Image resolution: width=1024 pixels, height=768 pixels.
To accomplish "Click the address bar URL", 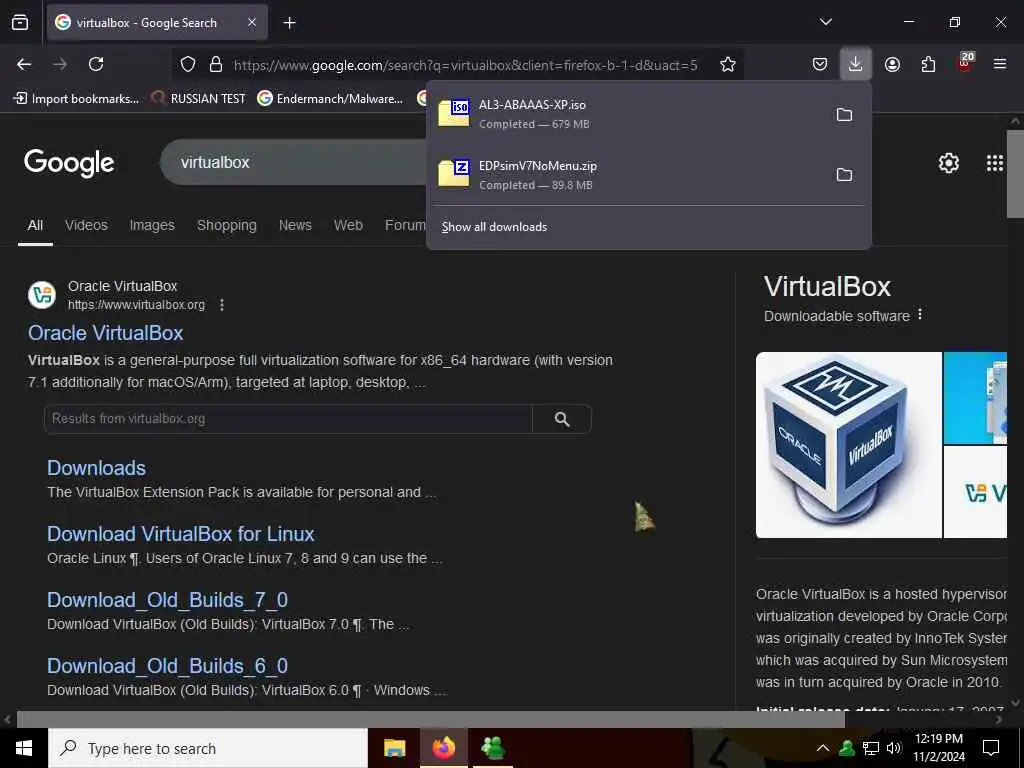I will pos(466,65).
